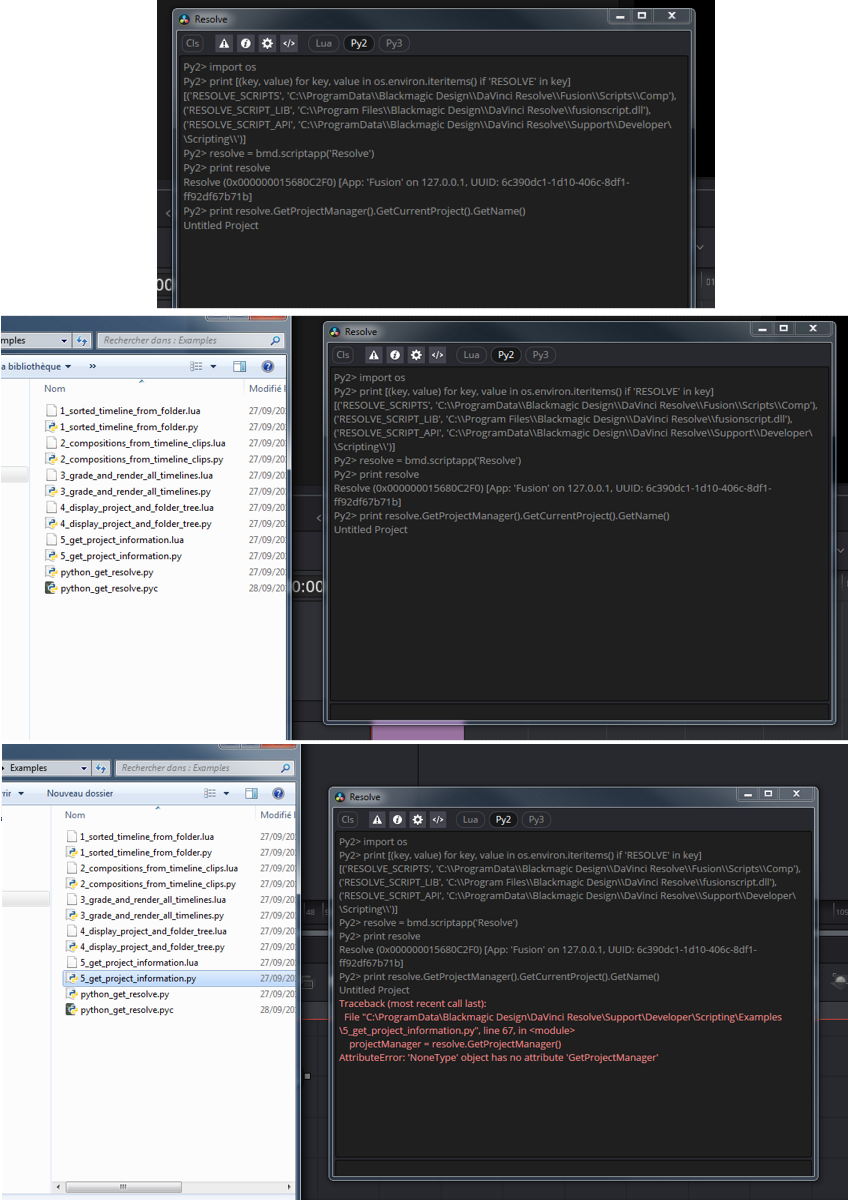This screenshot has width=848, height=1200.
Task: Click the Nom column header in the bibliothèque explorer
Action: tap(54, 388)
